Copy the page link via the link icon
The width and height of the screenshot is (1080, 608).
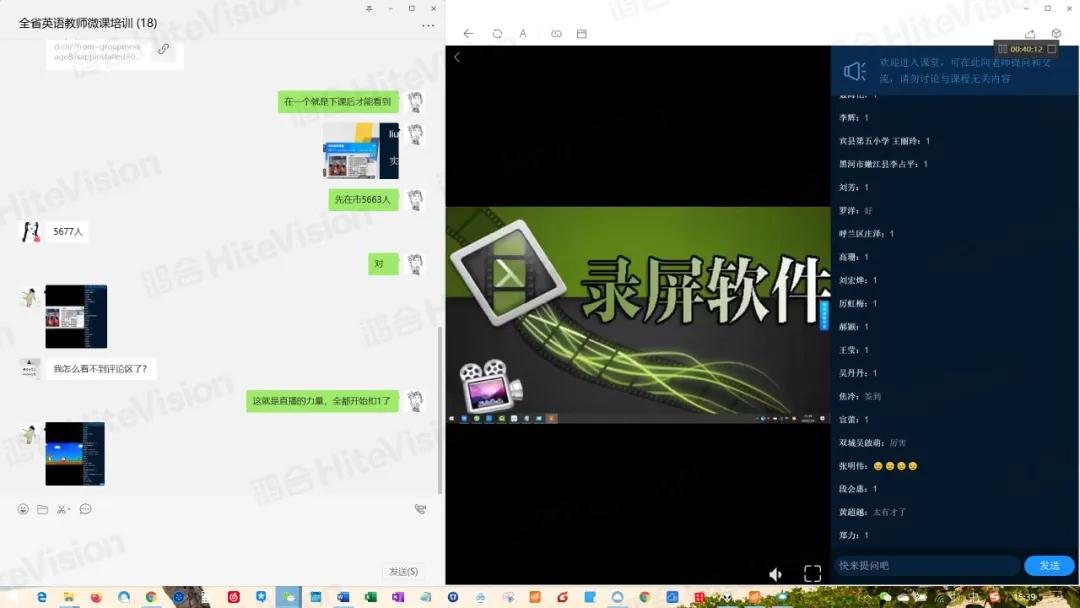[556, 33]
